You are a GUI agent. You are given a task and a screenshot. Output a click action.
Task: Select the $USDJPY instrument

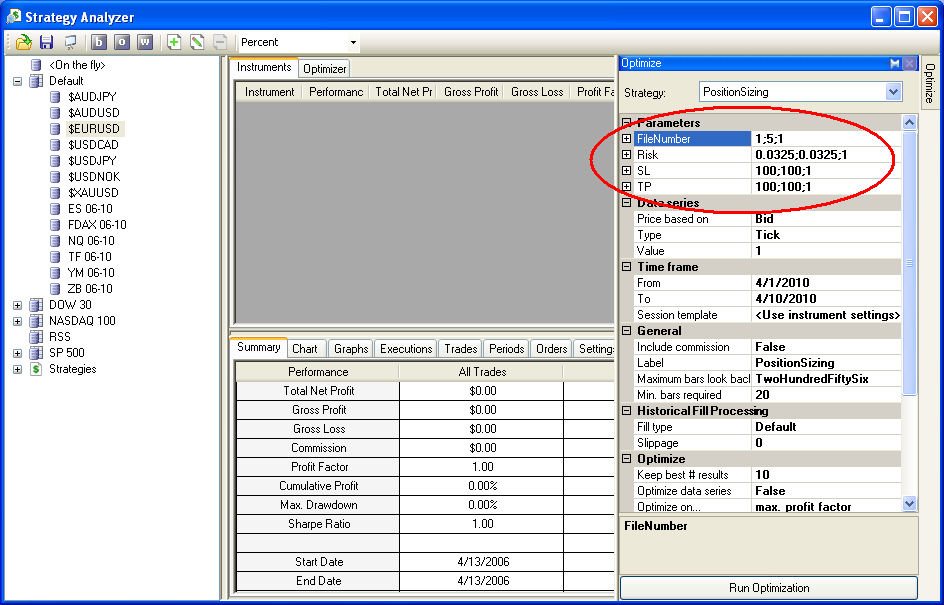click(92, 161)
